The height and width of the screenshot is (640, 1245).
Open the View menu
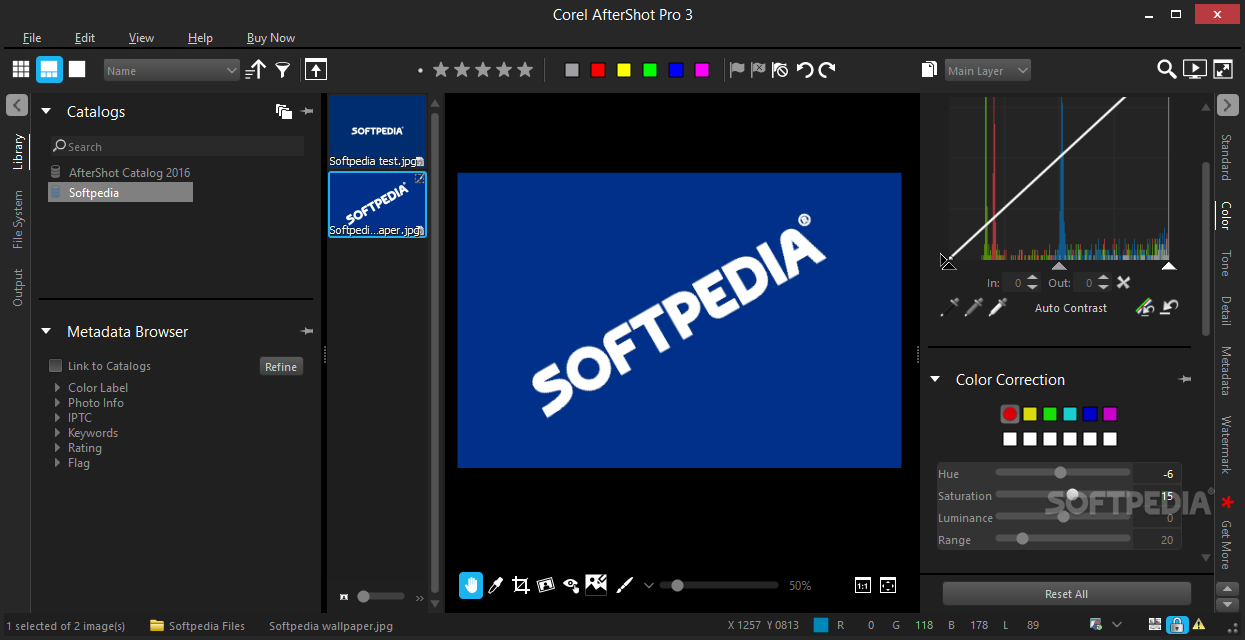click(x=141, y=38)
